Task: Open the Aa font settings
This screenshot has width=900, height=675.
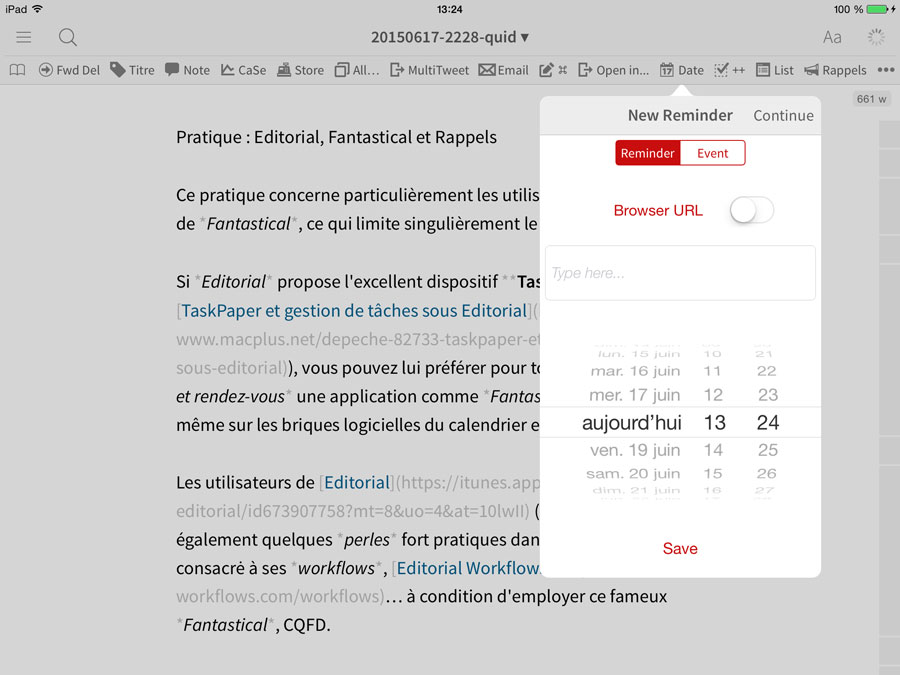Action: click(x=832, y=37)
